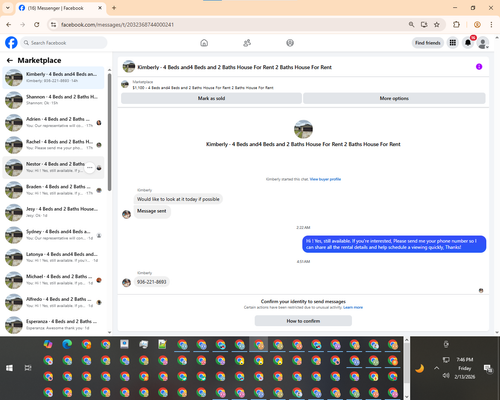The height and width of the screenshot is (400, 500).
Task: Open the Chrome profile icon
Action: [477, 24]
